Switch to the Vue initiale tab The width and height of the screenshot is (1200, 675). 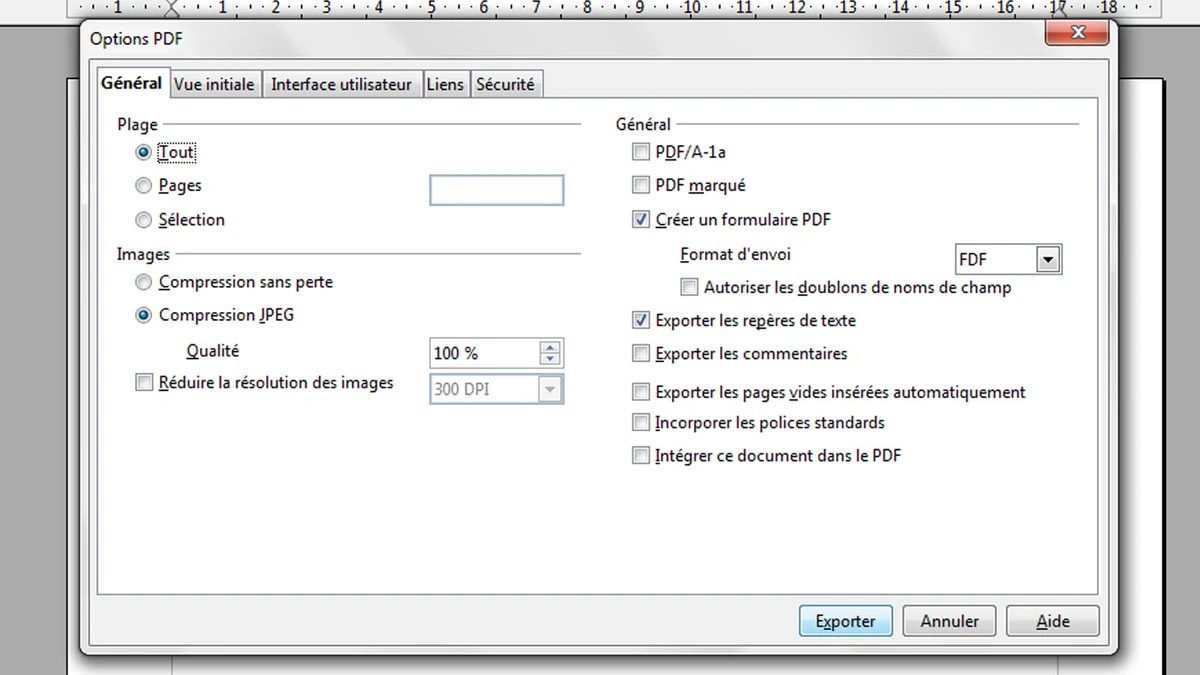pyautogui.click(x=214, y=85)
